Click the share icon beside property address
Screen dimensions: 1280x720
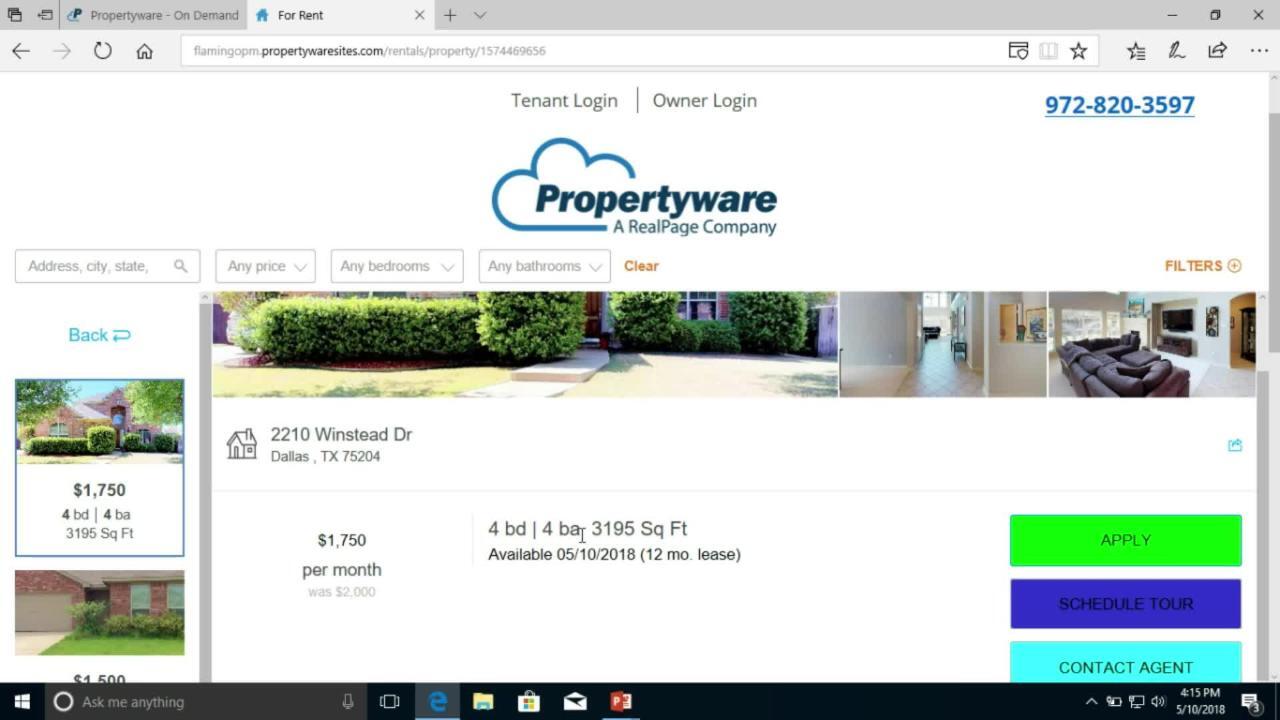(1235, 445)
